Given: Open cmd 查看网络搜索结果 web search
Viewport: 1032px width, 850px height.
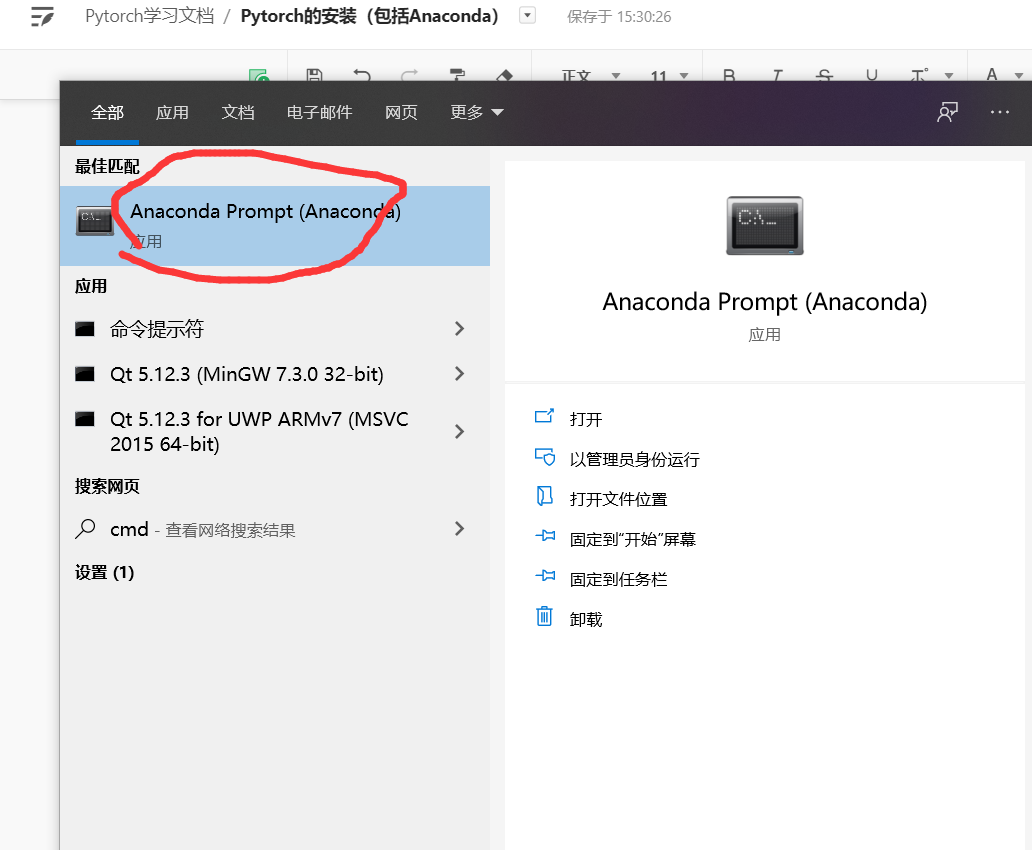Looking at the screenshot, I should pos(274,529).
